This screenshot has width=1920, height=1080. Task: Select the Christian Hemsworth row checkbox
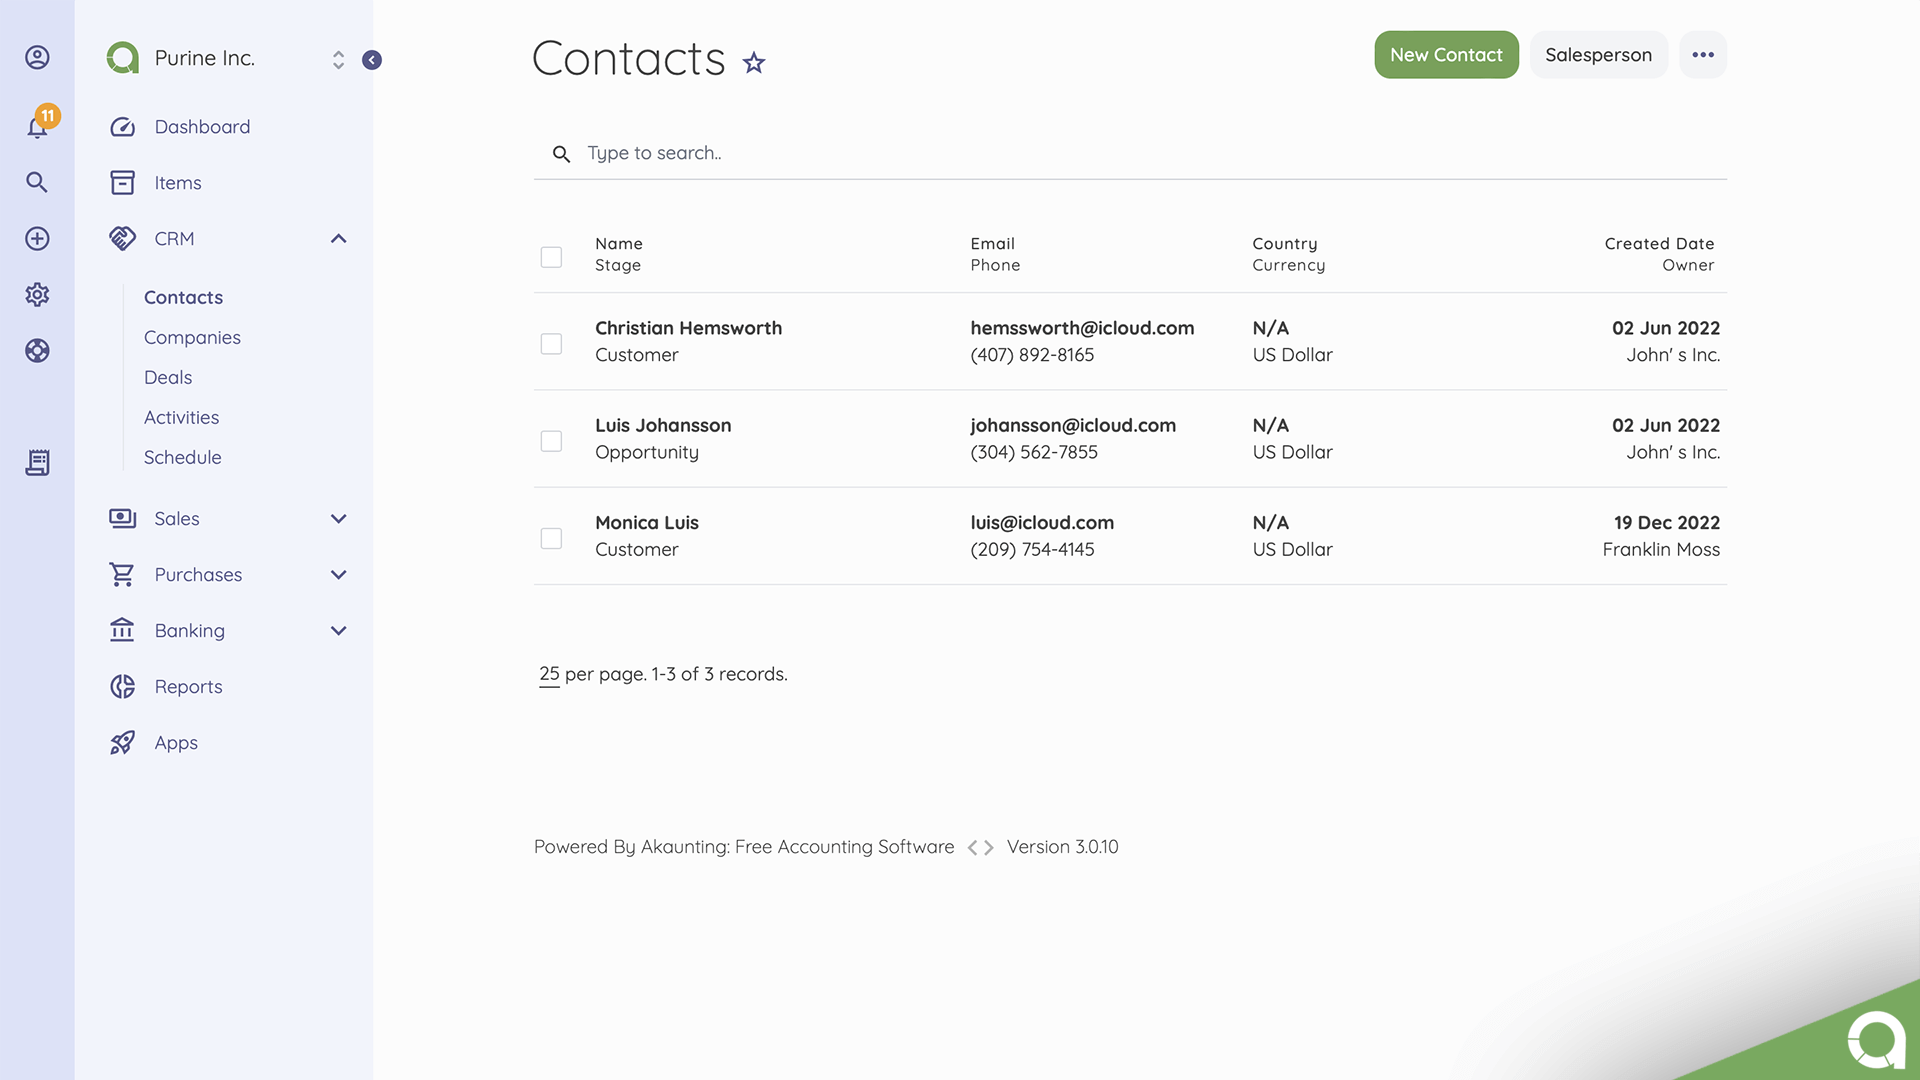click(551, 344)
